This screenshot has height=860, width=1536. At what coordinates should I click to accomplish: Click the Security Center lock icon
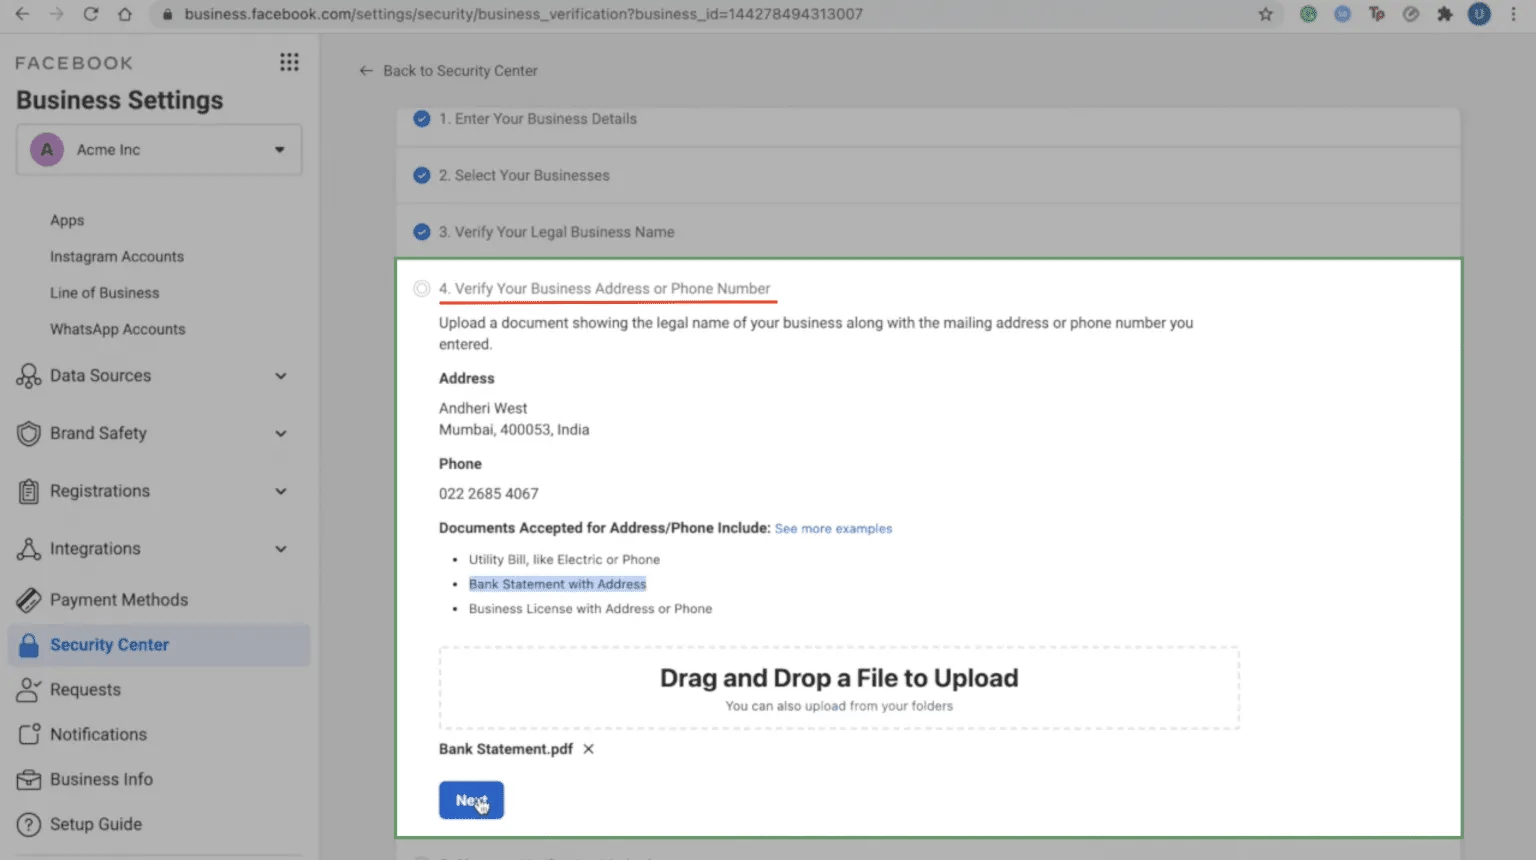point(29,645)
